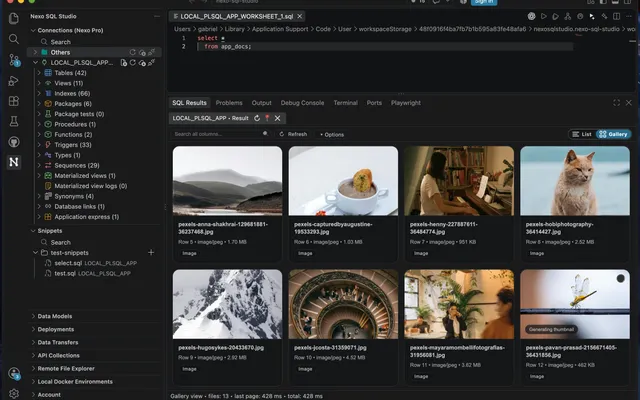Open the Search view in activity bar
Viewport: 640px width, 400px height.
pos(13,39)
